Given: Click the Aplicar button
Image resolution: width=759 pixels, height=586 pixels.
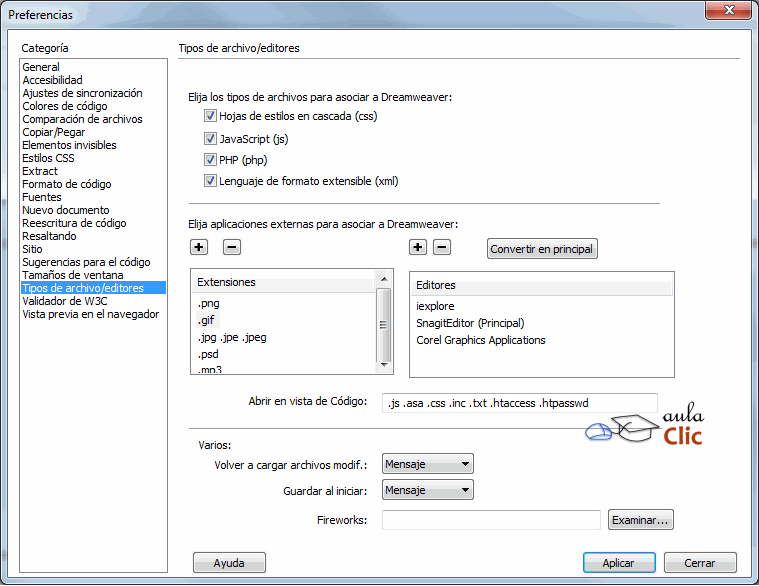Looking at the screenshot, I should pyautogui.click(x=618, y=563).
